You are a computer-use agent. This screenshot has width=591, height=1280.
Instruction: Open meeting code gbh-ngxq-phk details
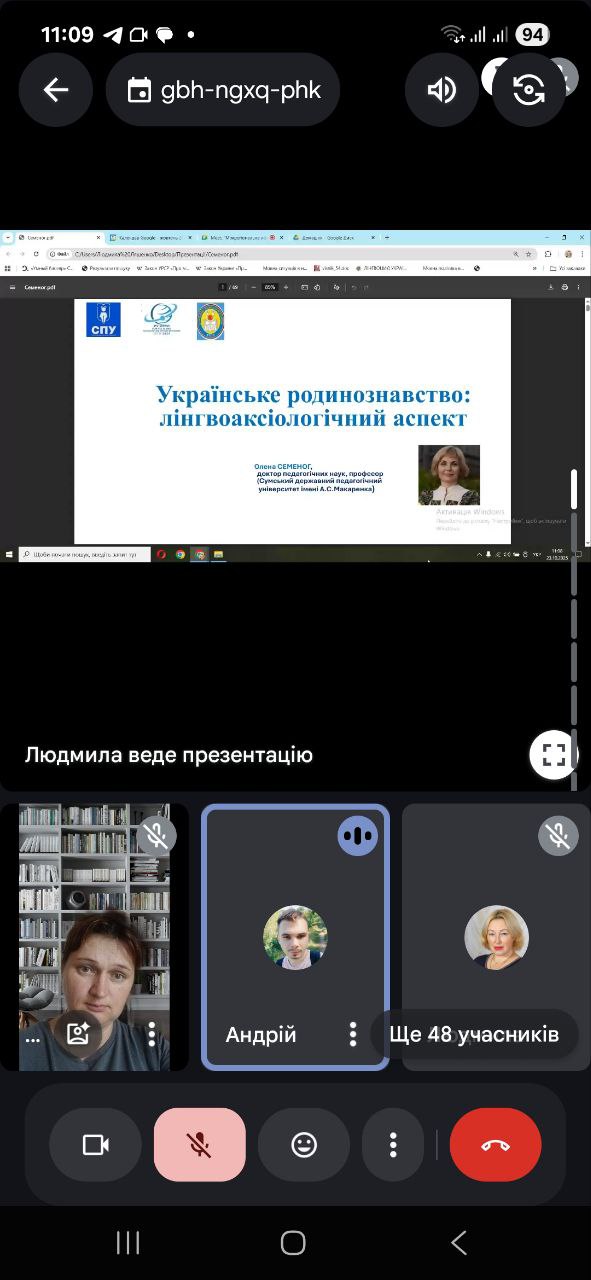coord(223,90)
